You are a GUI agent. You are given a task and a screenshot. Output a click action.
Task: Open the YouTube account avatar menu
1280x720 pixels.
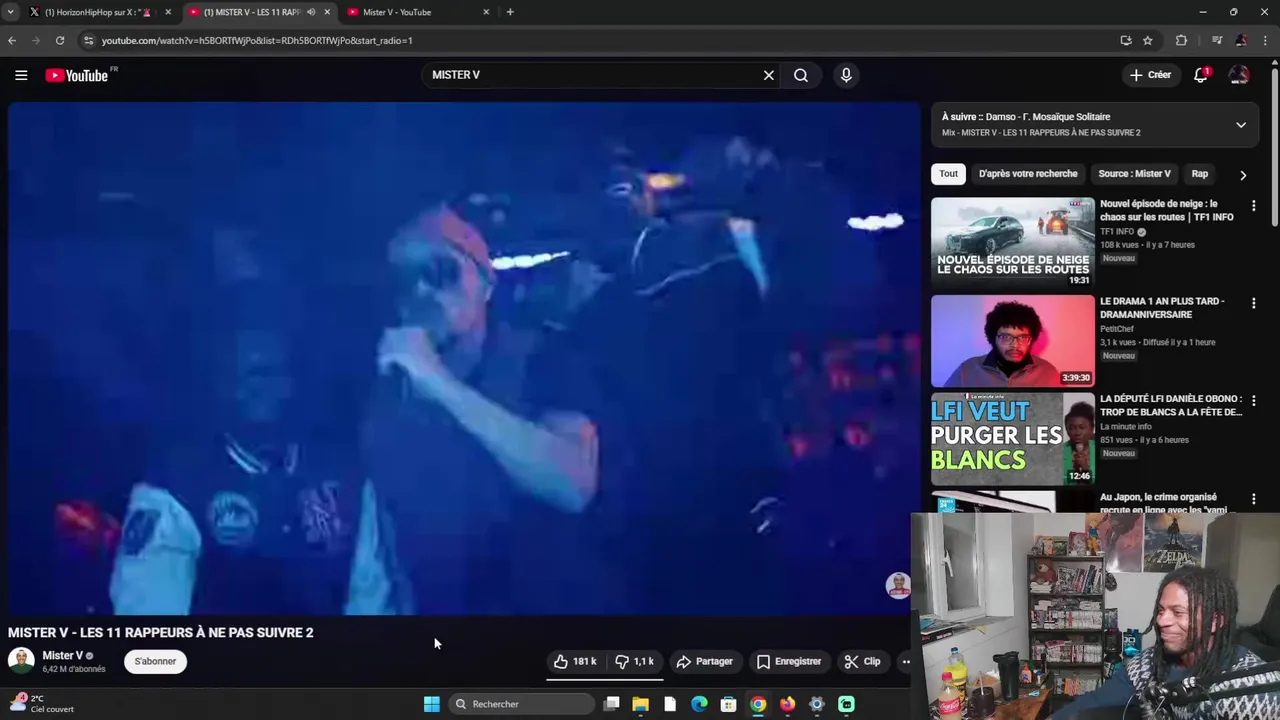(x=1239, y=75)
